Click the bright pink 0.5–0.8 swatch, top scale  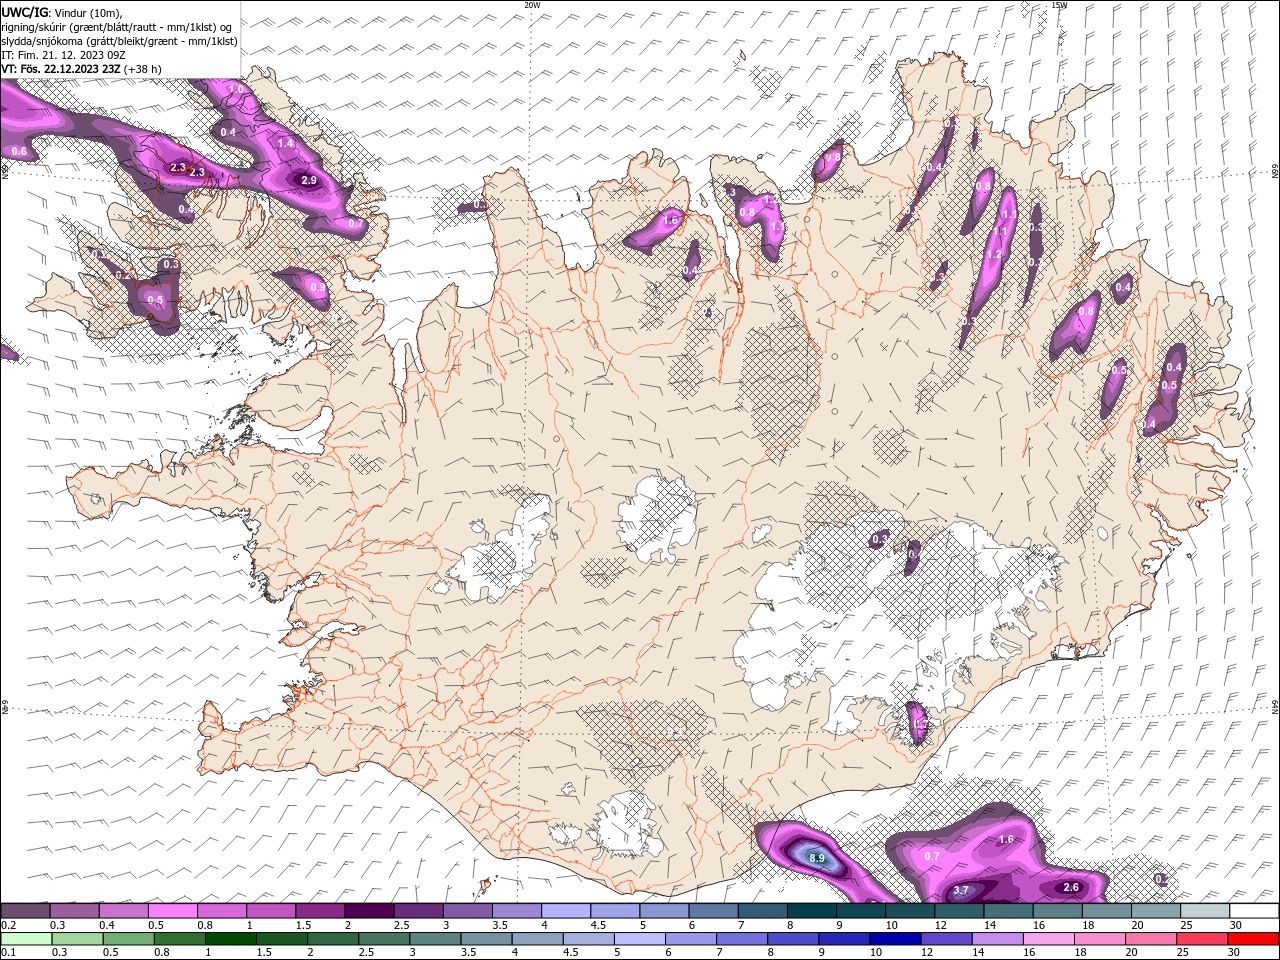(172, 911)
